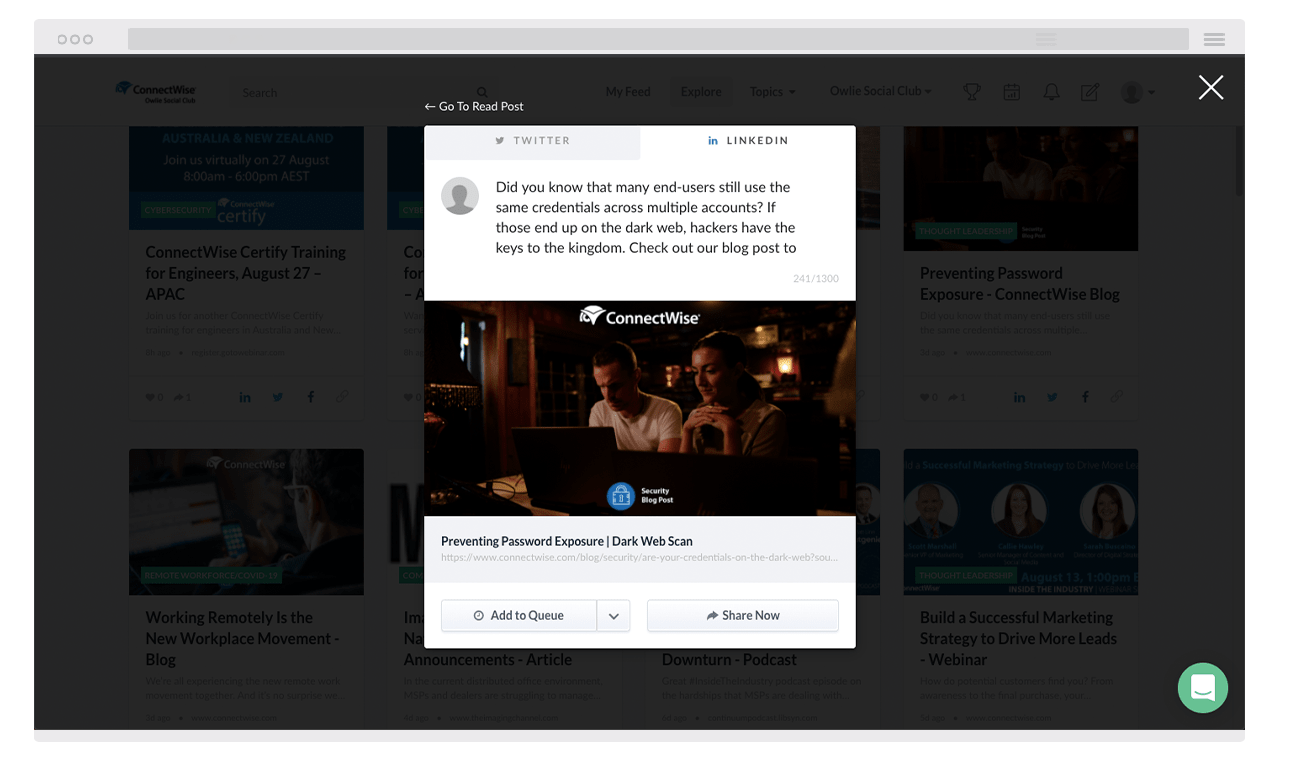Click the Add to Queue button

[x=519, y=616]
